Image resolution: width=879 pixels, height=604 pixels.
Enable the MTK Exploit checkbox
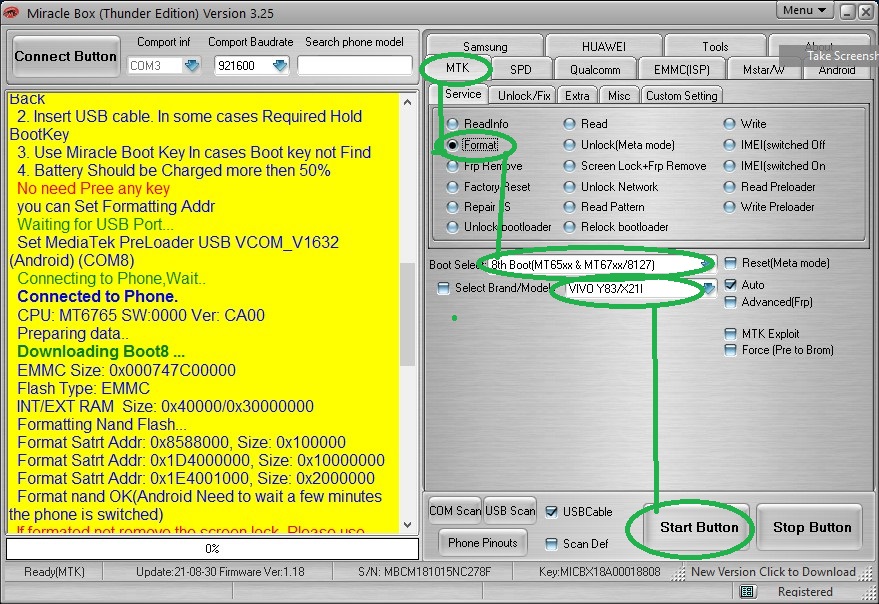coord(730,334)
